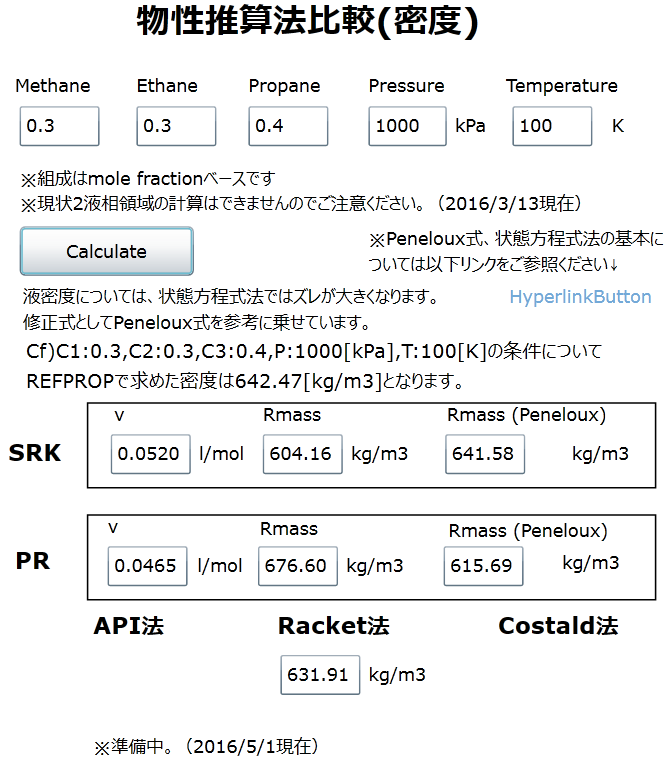672x771 pixels.
Task: Click the Racket法 density result field
Action: click(319, 675)
